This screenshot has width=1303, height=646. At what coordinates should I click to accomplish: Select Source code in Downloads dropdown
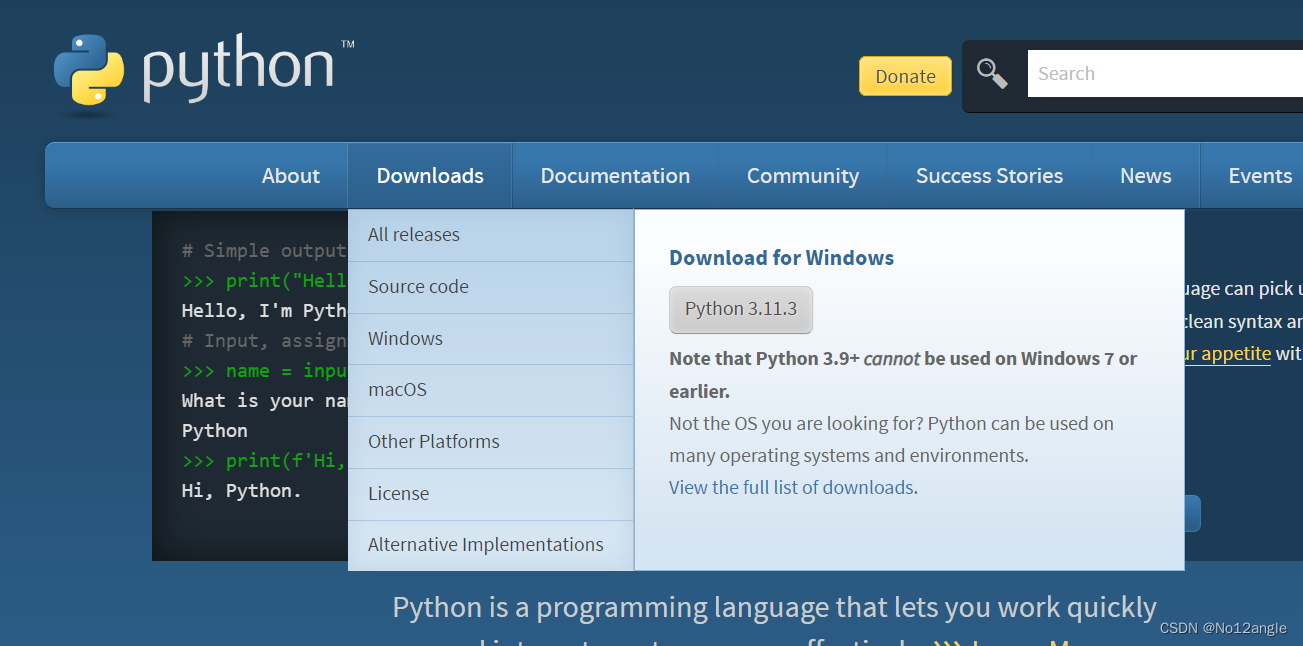pyautogui.click(x=491, y=287)
